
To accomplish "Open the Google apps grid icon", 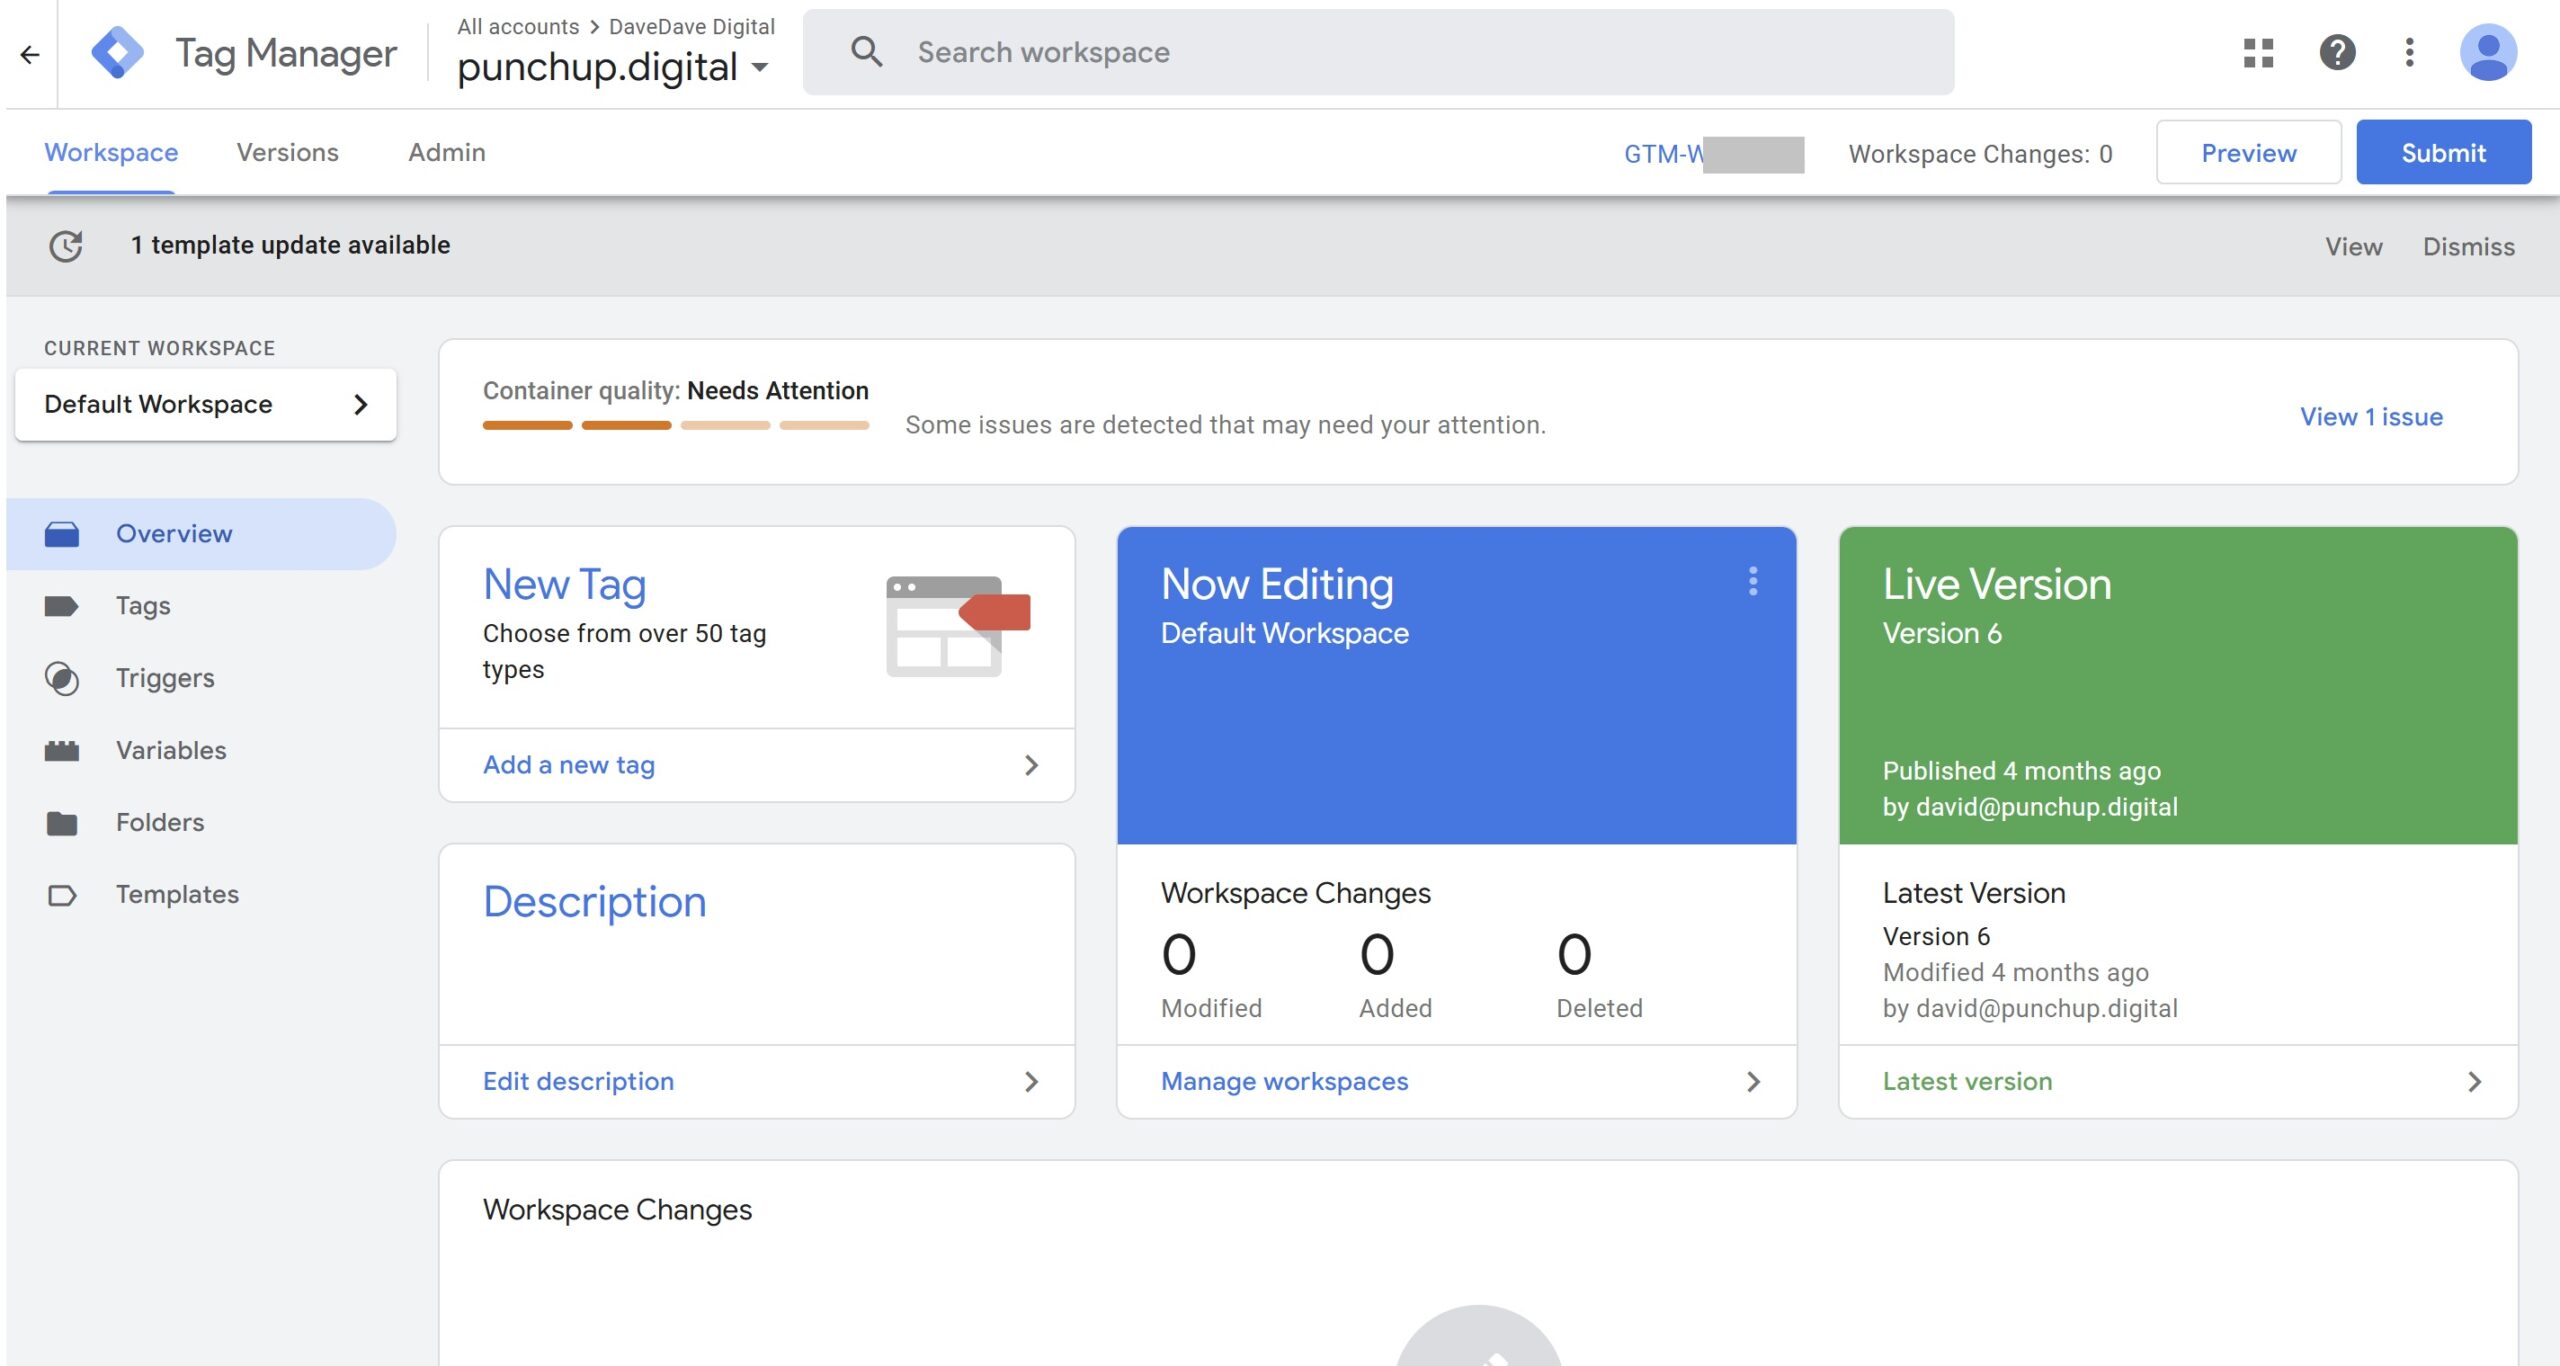I will (2257, 53).
